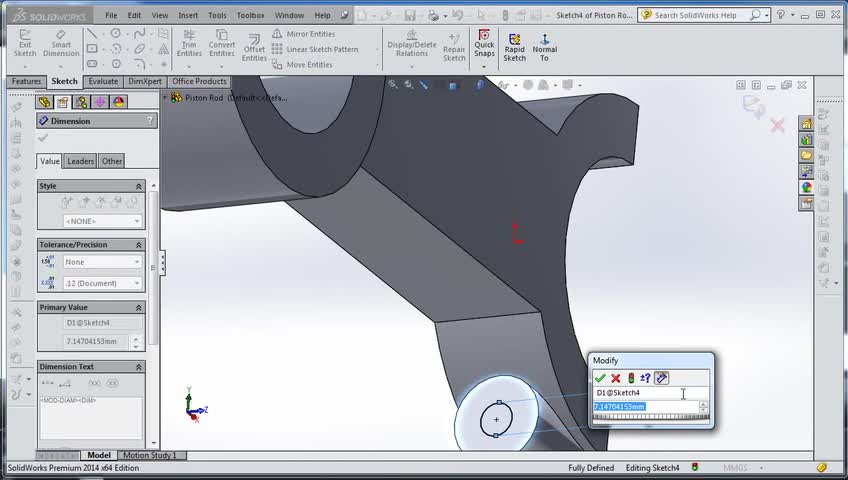Click the Rebuild traffic light in Modify

coord(631,378)
